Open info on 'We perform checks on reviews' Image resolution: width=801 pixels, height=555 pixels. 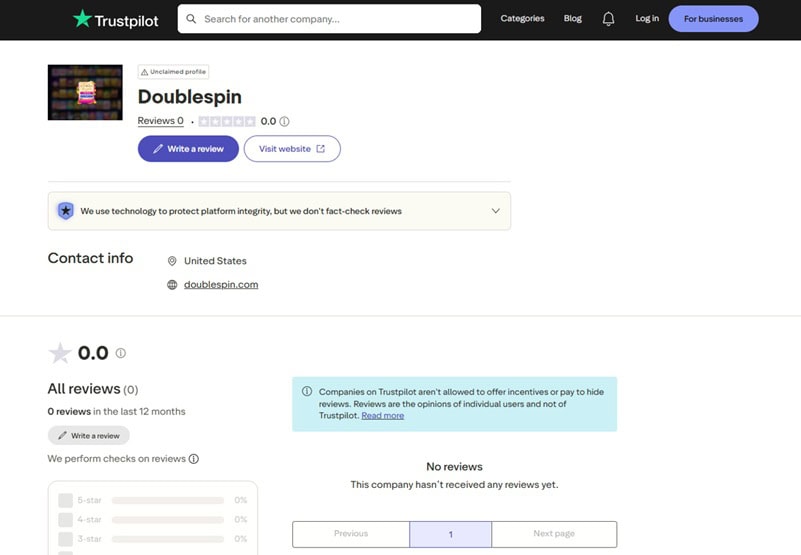point(194,459)
